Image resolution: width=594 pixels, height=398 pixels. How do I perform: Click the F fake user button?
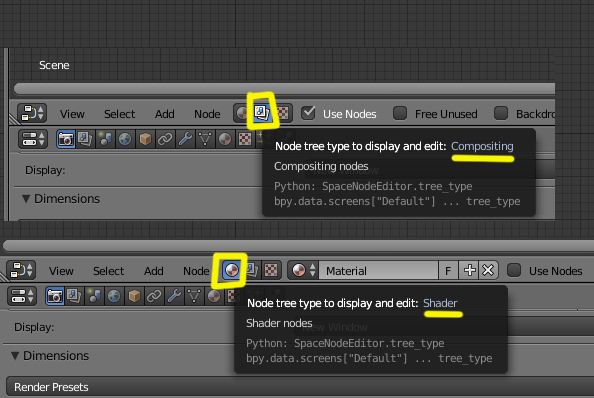tap(448, 270)
